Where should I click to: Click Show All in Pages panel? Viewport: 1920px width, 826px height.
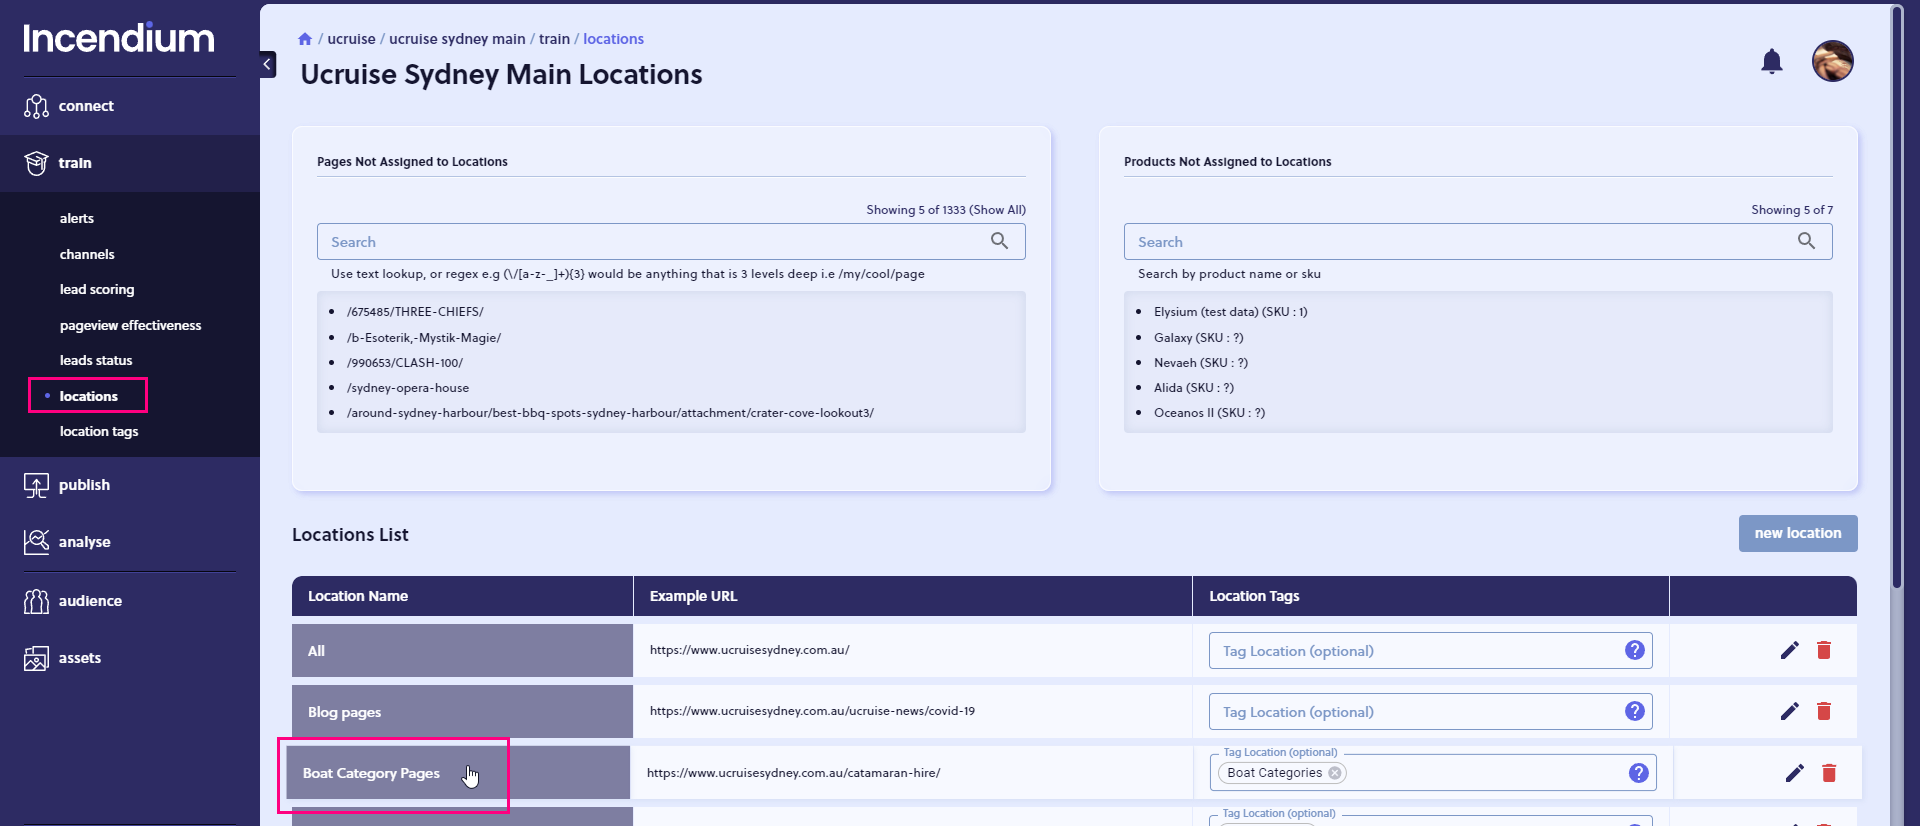pos(997,210)
